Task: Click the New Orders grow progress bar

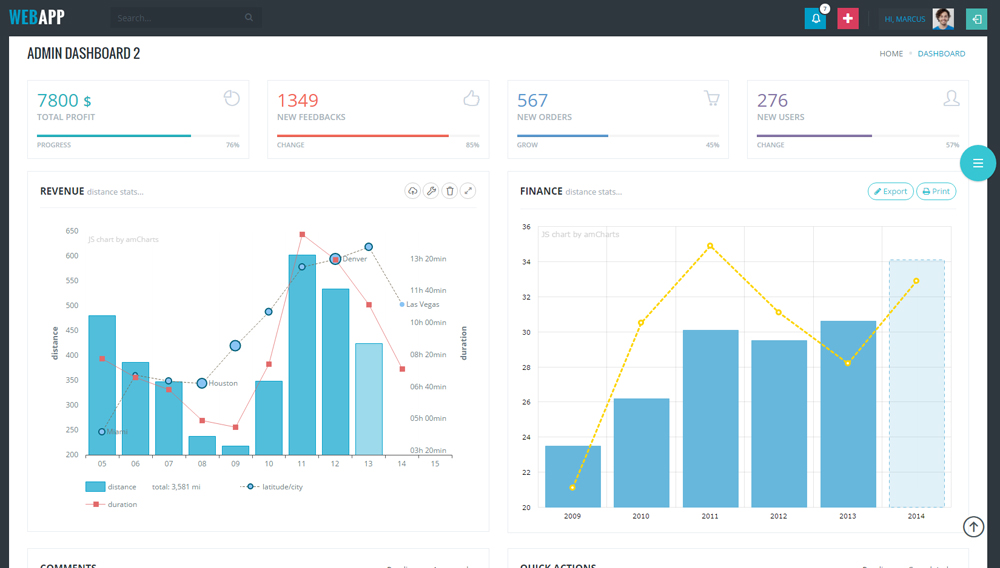Action: (618, 136)
